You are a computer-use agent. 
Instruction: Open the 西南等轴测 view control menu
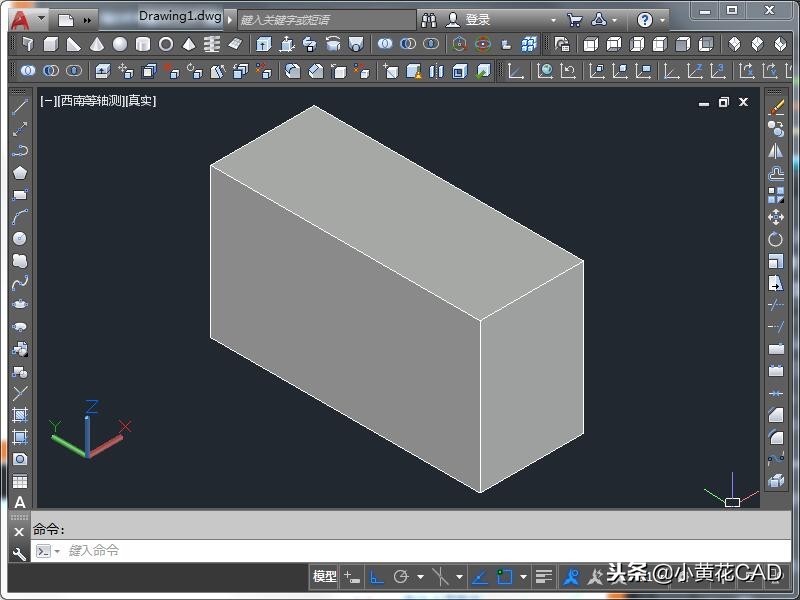[x=91, y=101]
